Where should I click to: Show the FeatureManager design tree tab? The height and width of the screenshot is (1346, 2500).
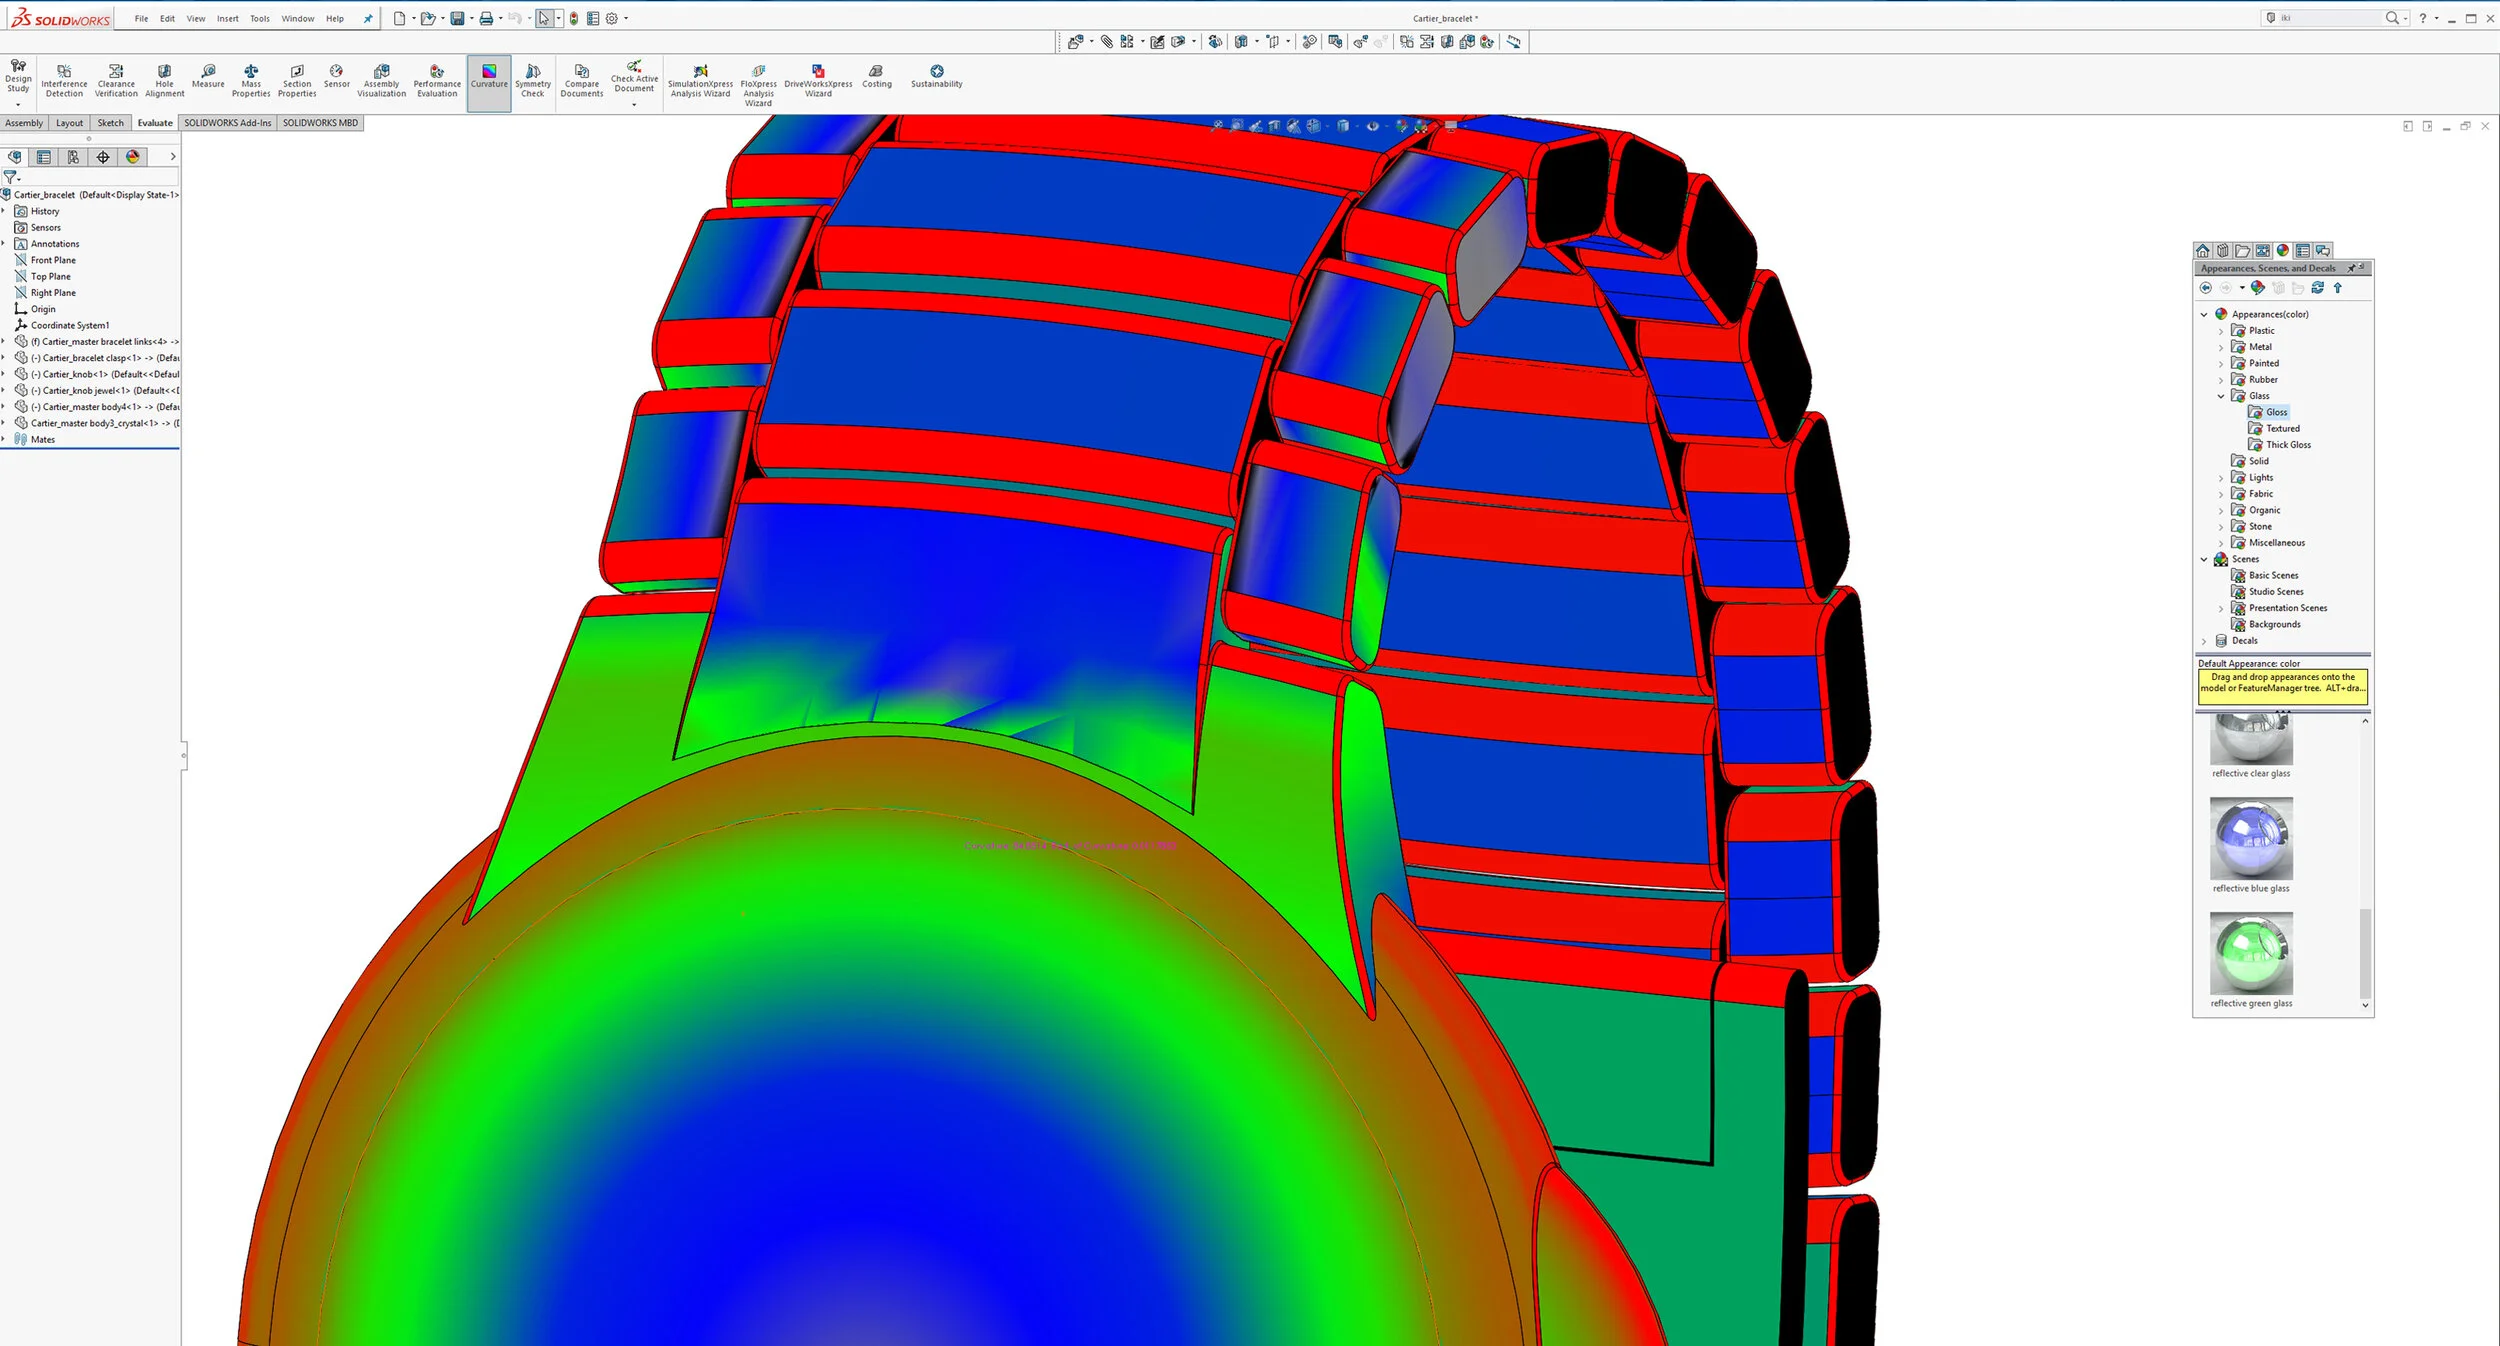pyautogui.click(x=15, y=157)
